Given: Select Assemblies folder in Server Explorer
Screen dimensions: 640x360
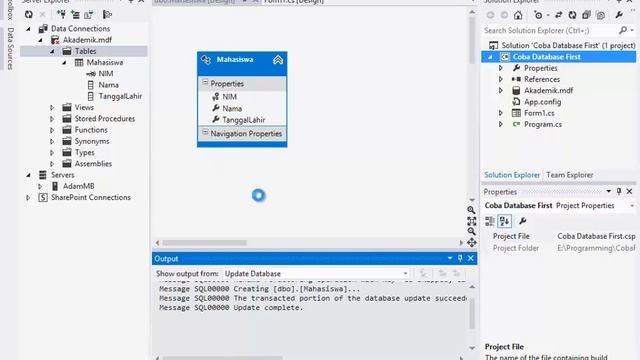Looking at the screenshot, I should tap(93, 164).
